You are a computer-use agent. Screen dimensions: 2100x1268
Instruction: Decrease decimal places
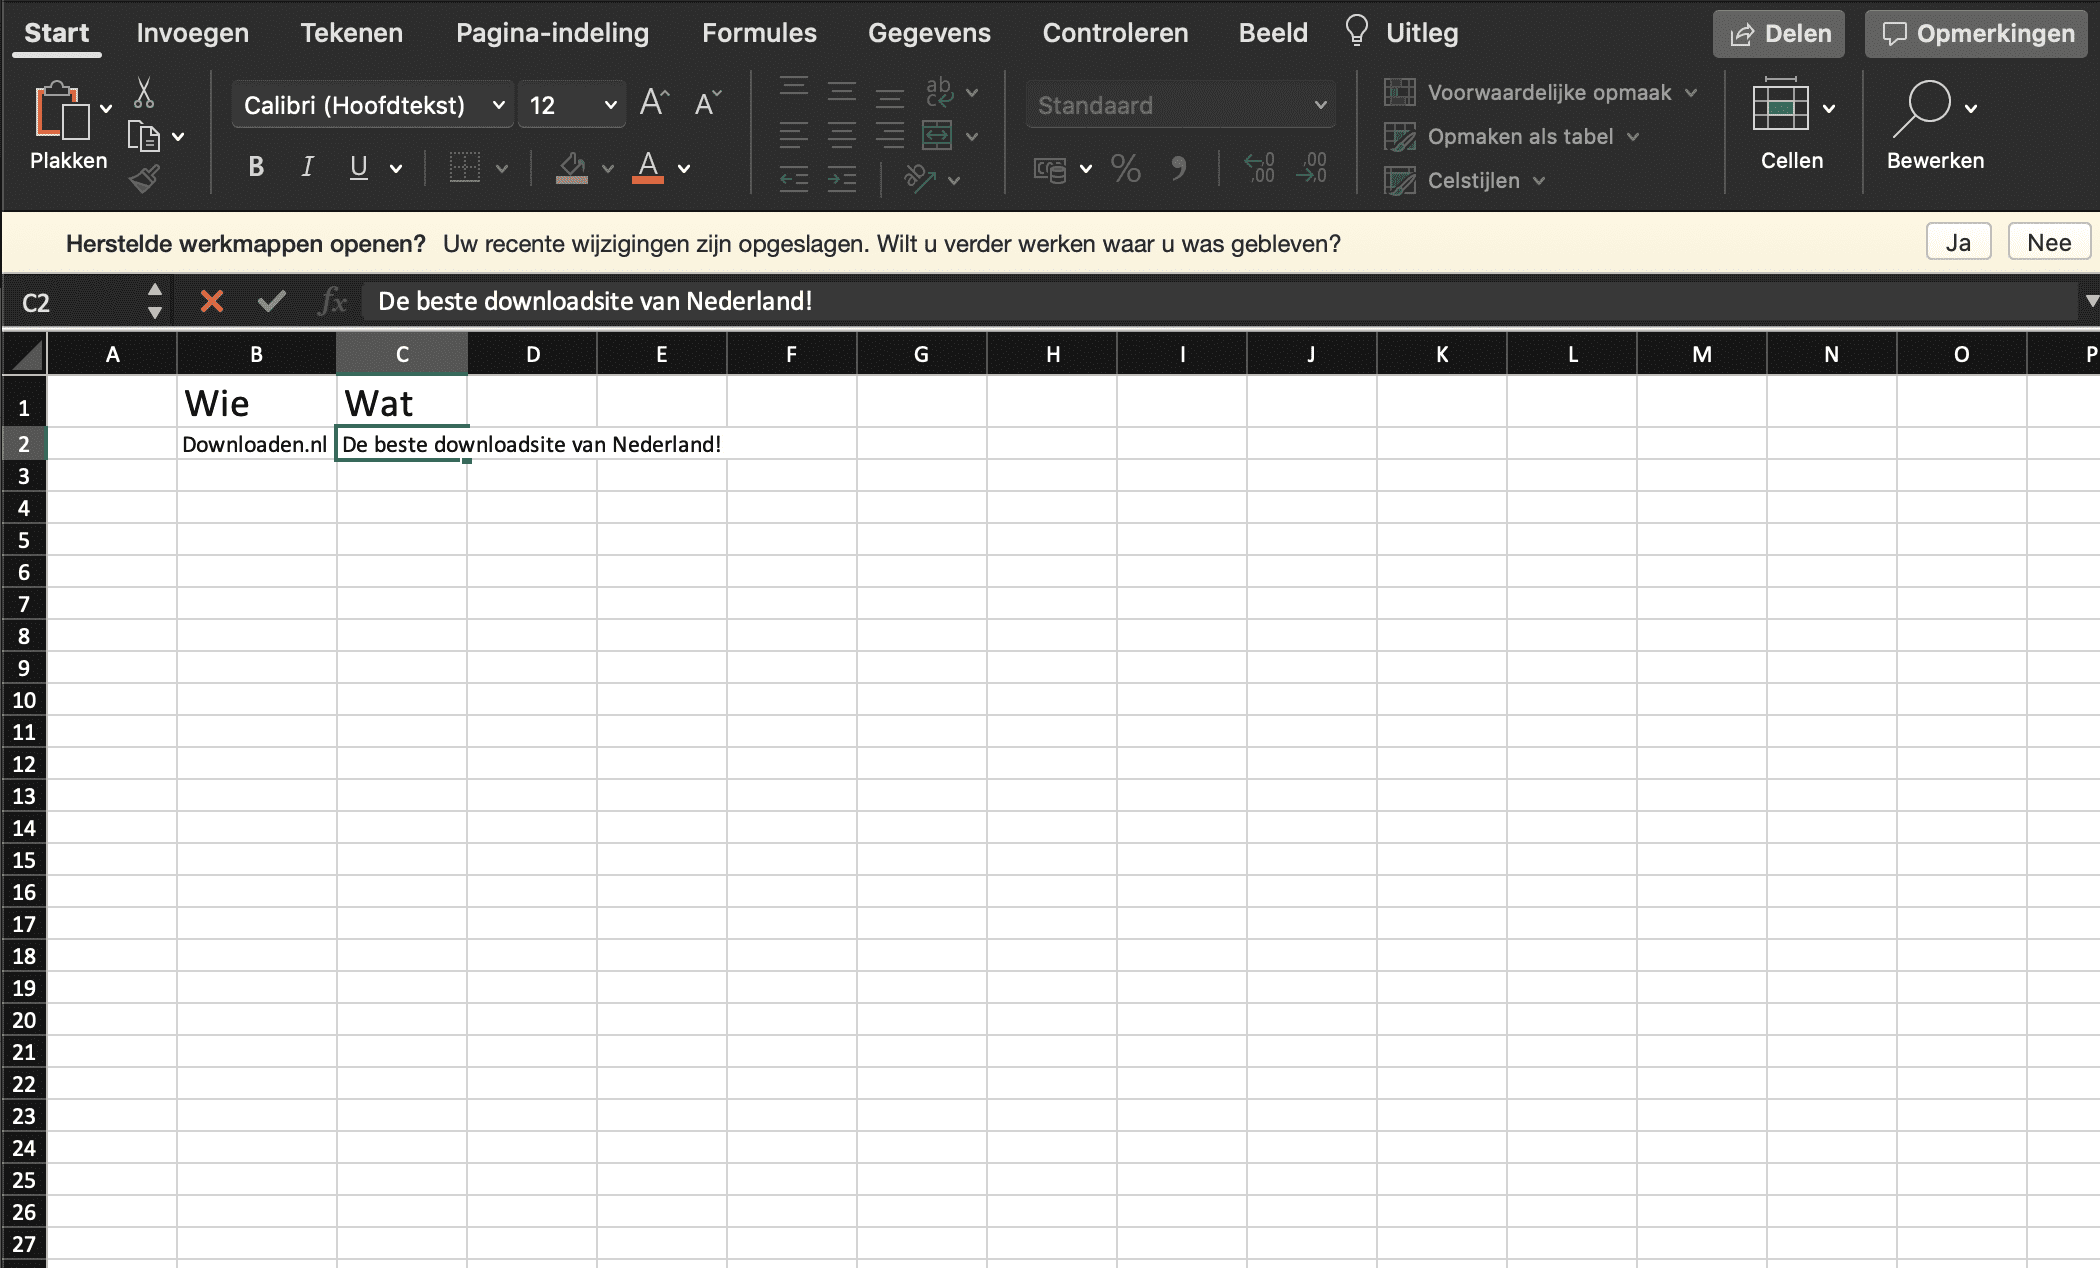1311,168
